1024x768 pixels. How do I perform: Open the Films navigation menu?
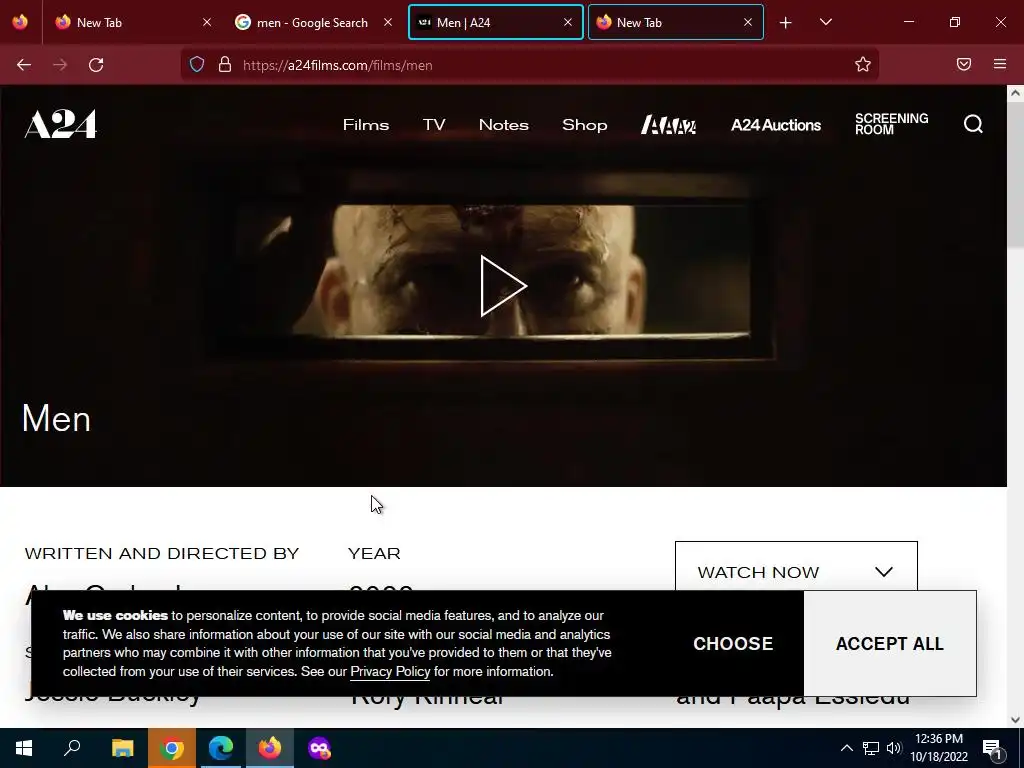point(366,125)
